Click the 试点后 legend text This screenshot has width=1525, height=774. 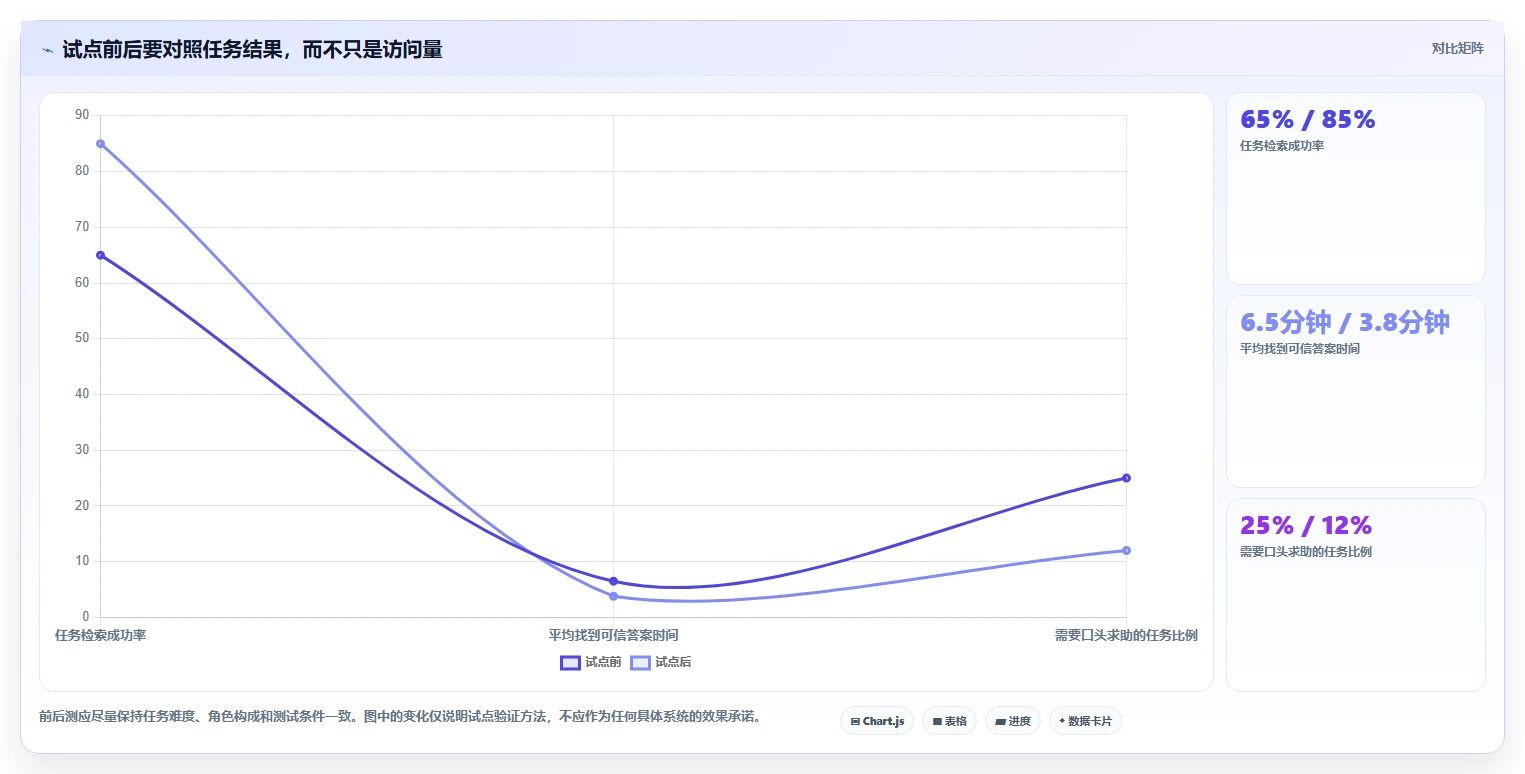(673, 662)
